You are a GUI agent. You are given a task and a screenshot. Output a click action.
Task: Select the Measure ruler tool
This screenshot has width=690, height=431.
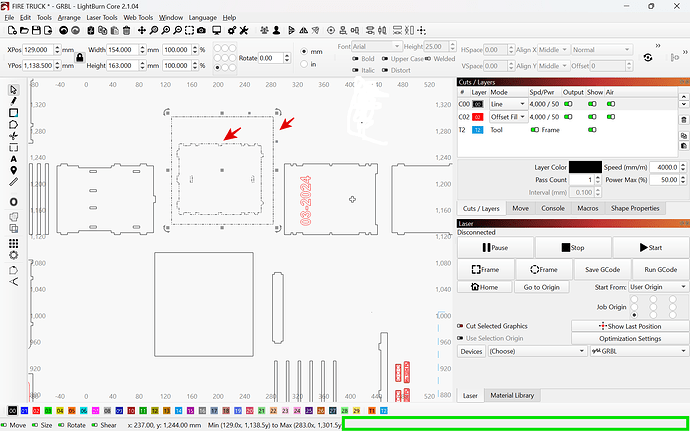[x=13, y=182]
